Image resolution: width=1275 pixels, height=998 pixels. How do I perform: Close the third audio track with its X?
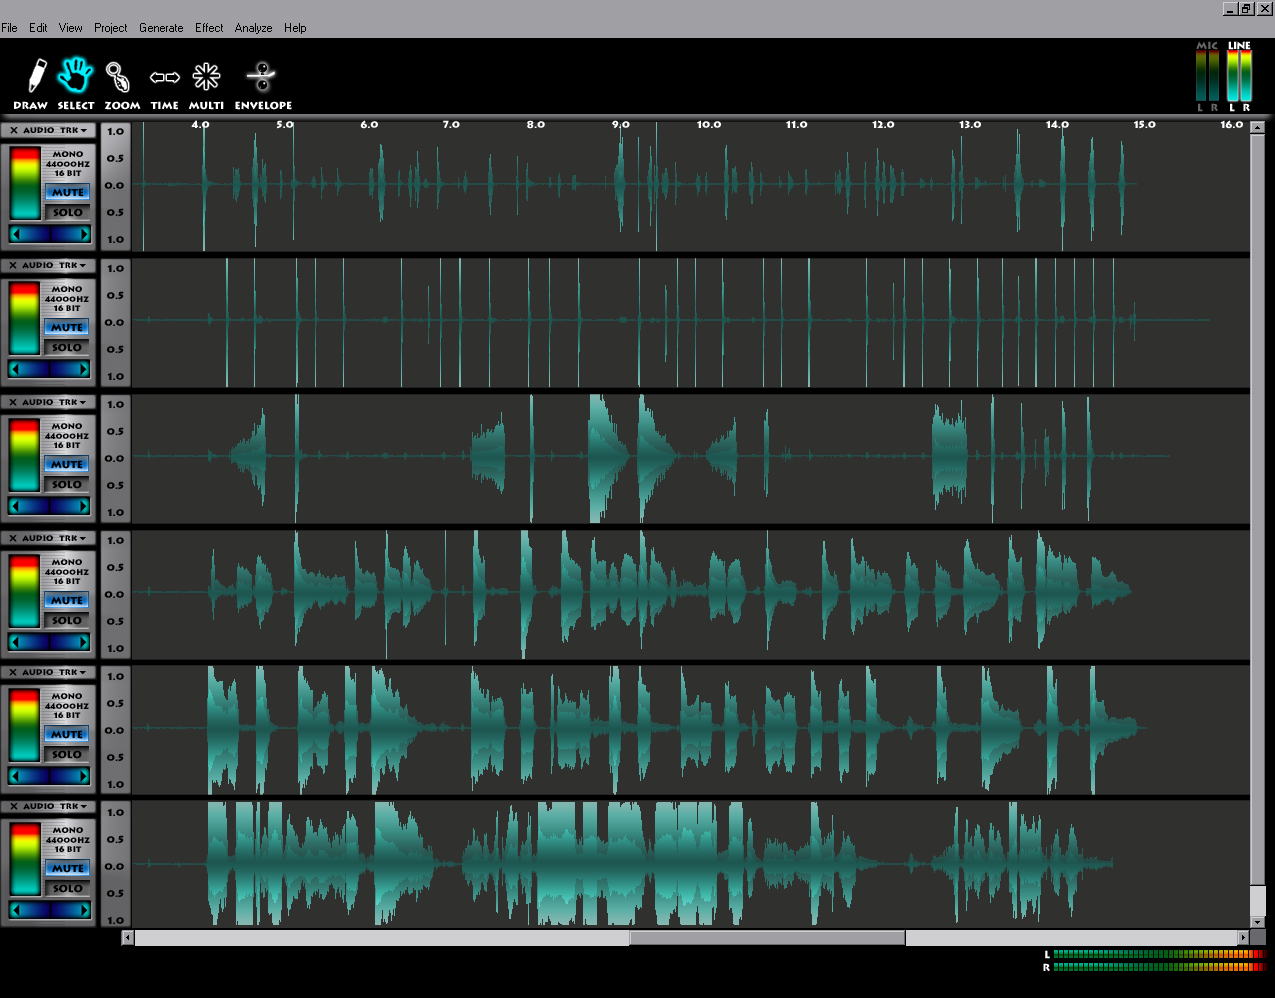click(14, 402)
